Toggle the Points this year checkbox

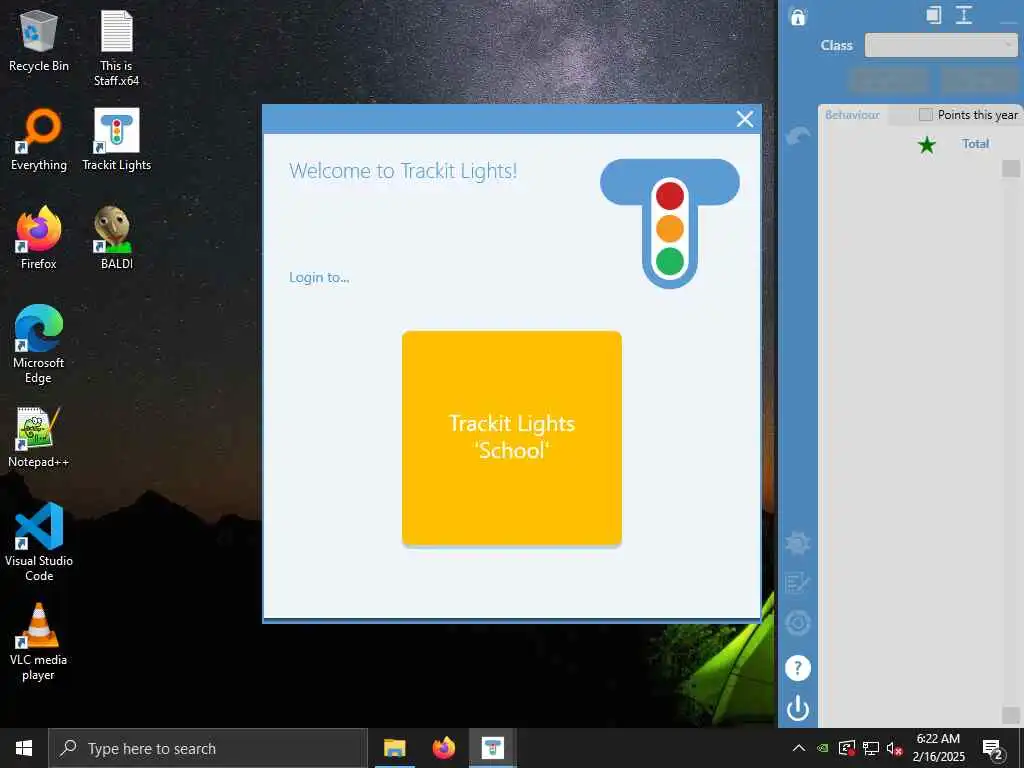pyautogui.click(x=925, y=115)
